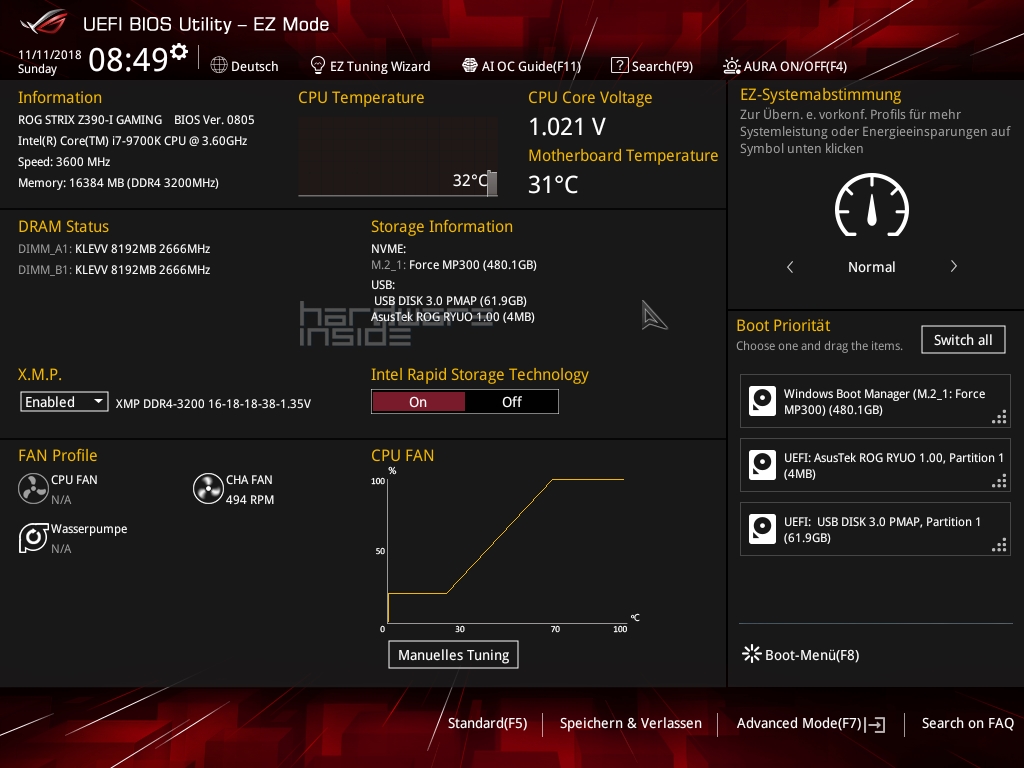Select next EZ tuning profile arrow

pyautogui.click(x=953, y=266)
